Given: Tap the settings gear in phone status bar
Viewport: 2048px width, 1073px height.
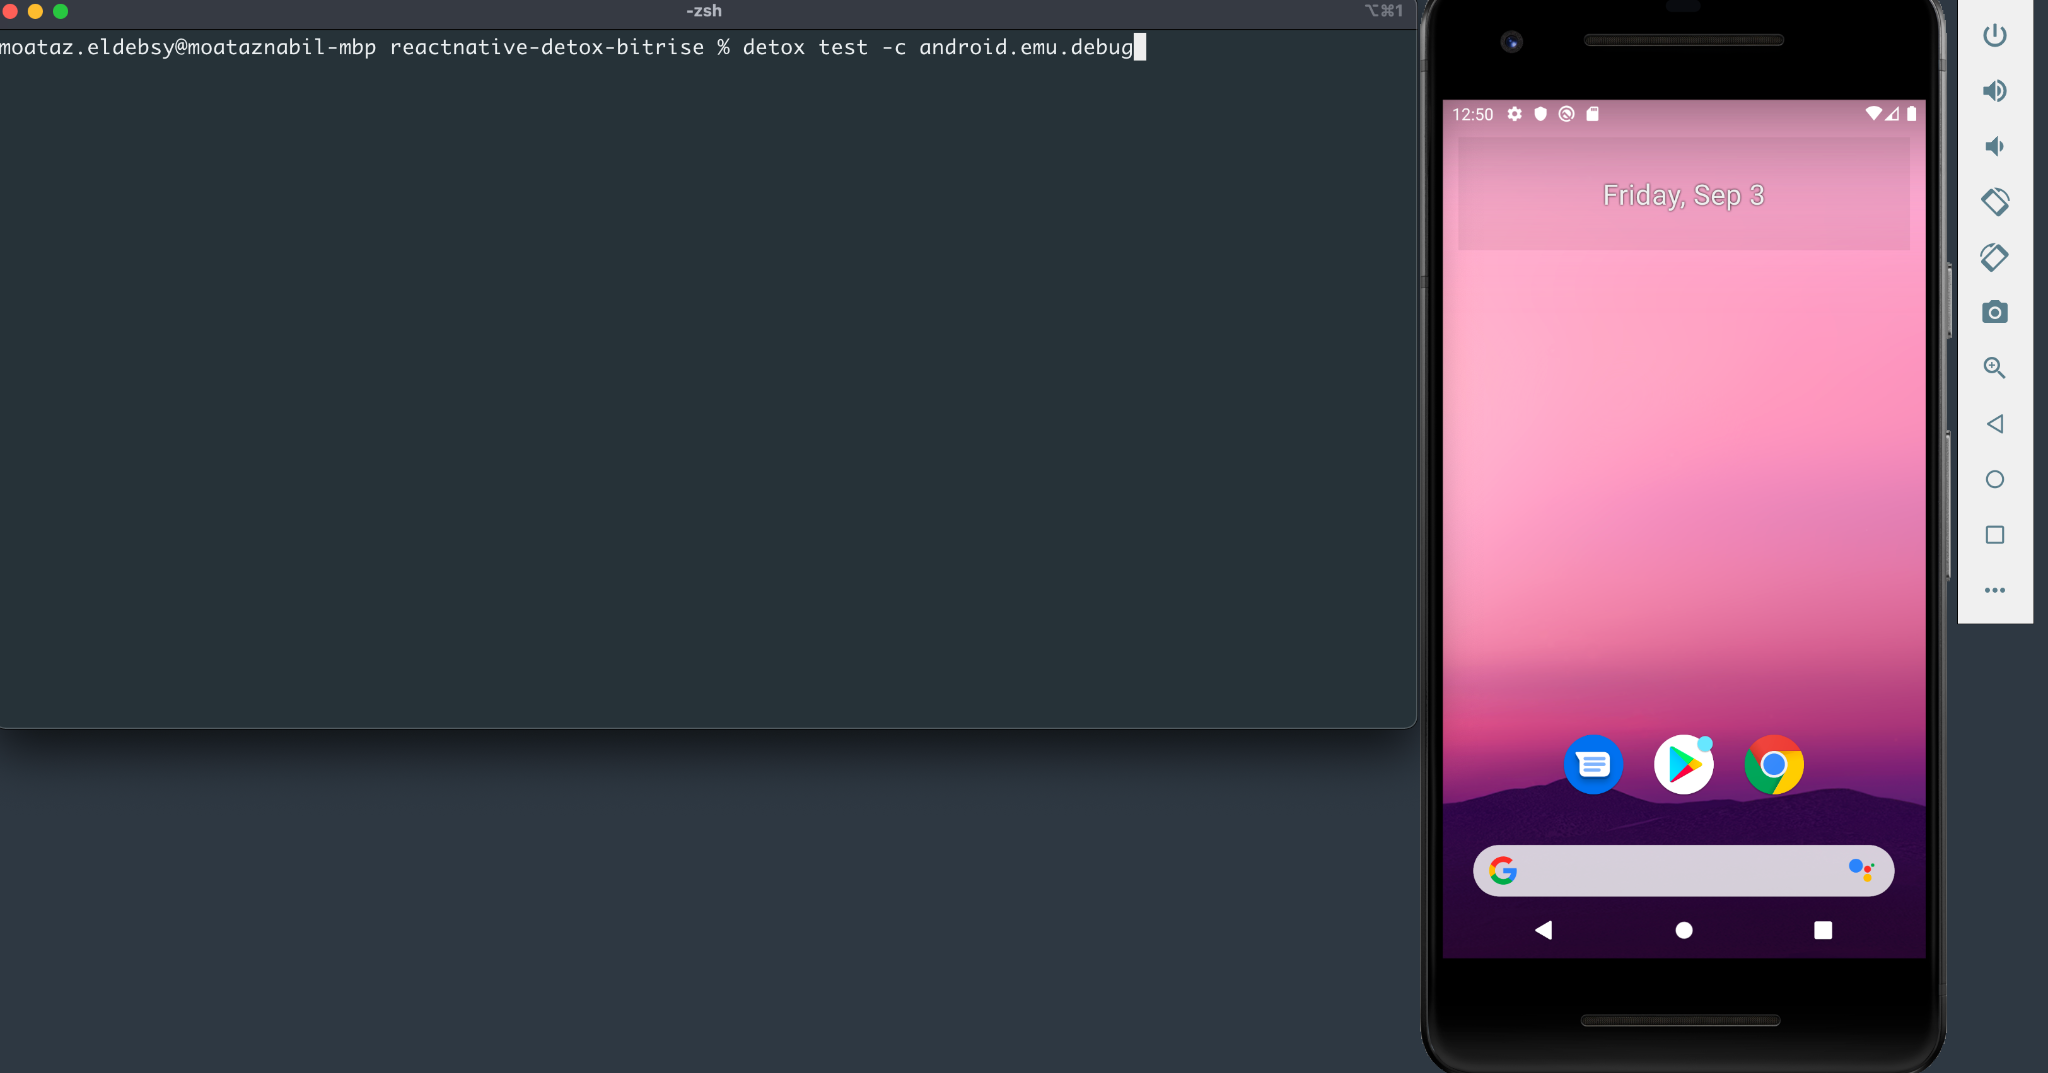Looking at the screenshot, I should 1515,114.
